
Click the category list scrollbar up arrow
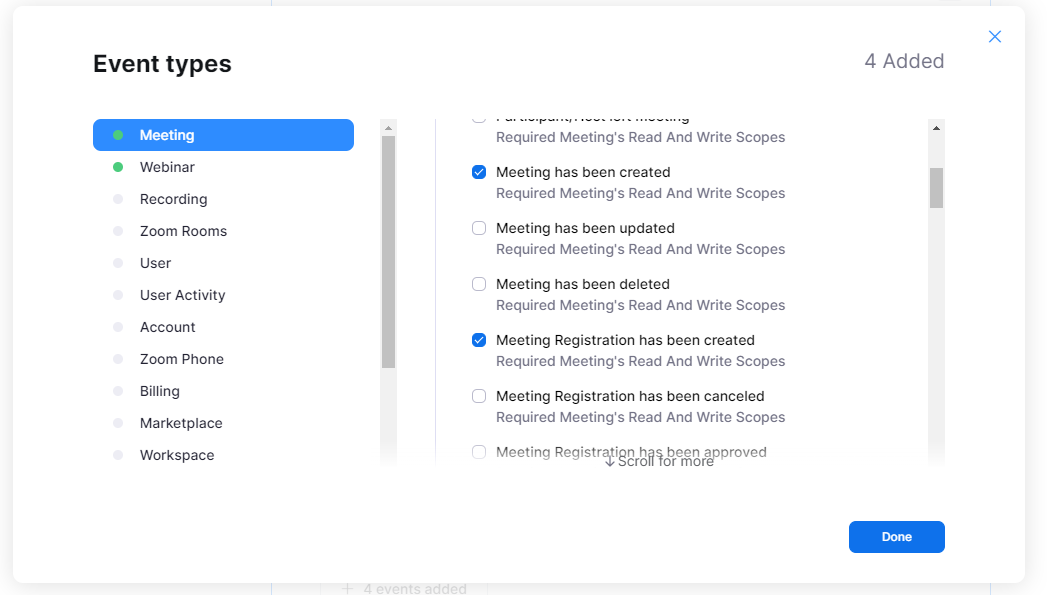(x=388, y=128)
